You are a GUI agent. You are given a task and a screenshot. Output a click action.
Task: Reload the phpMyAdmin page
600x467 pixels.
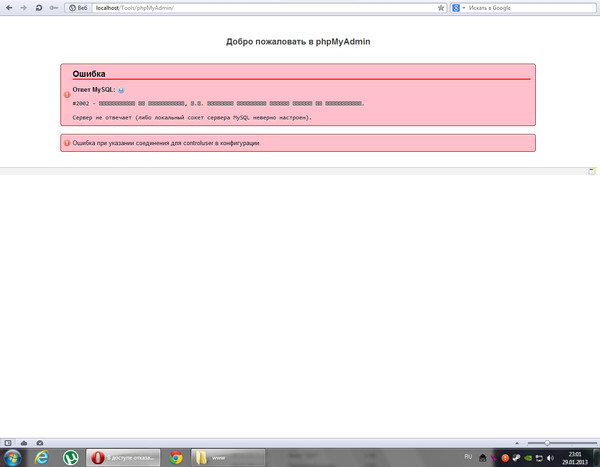pos(39,8)
